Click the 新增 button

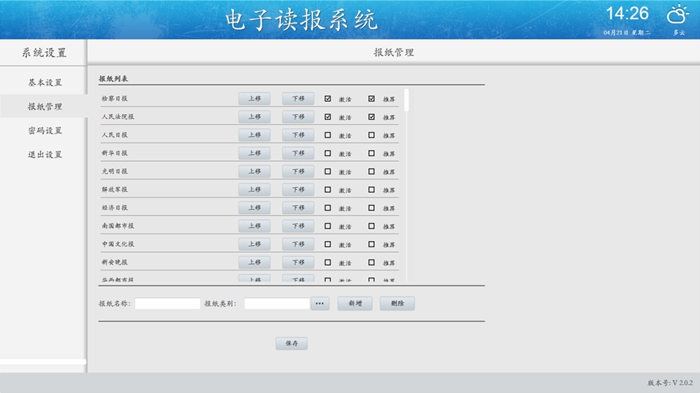pyautogui.click(x=355, y=304)
